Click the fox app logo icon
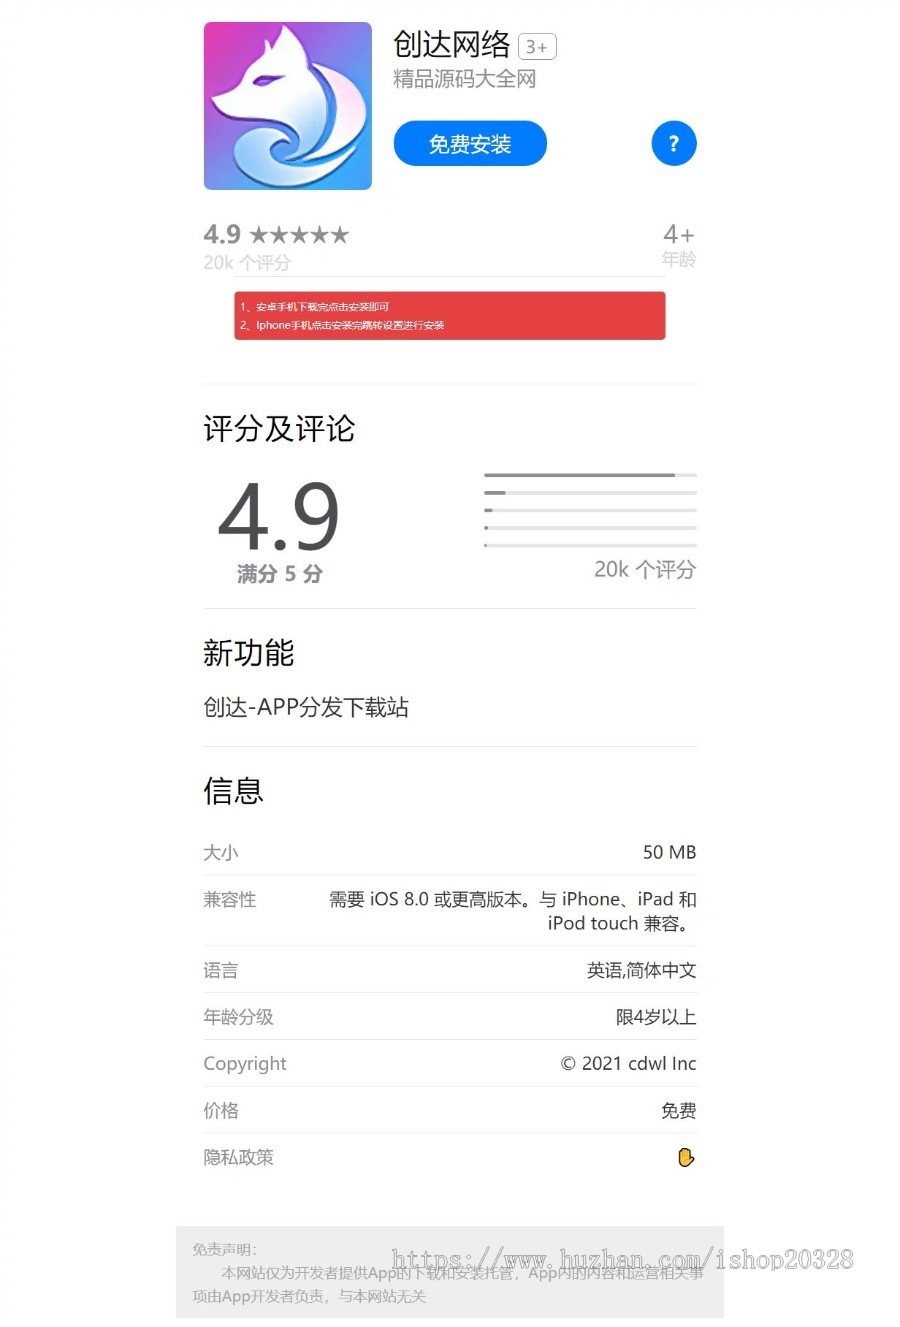This screenshot has width=900, height=1327. click(x=288, y=106)
